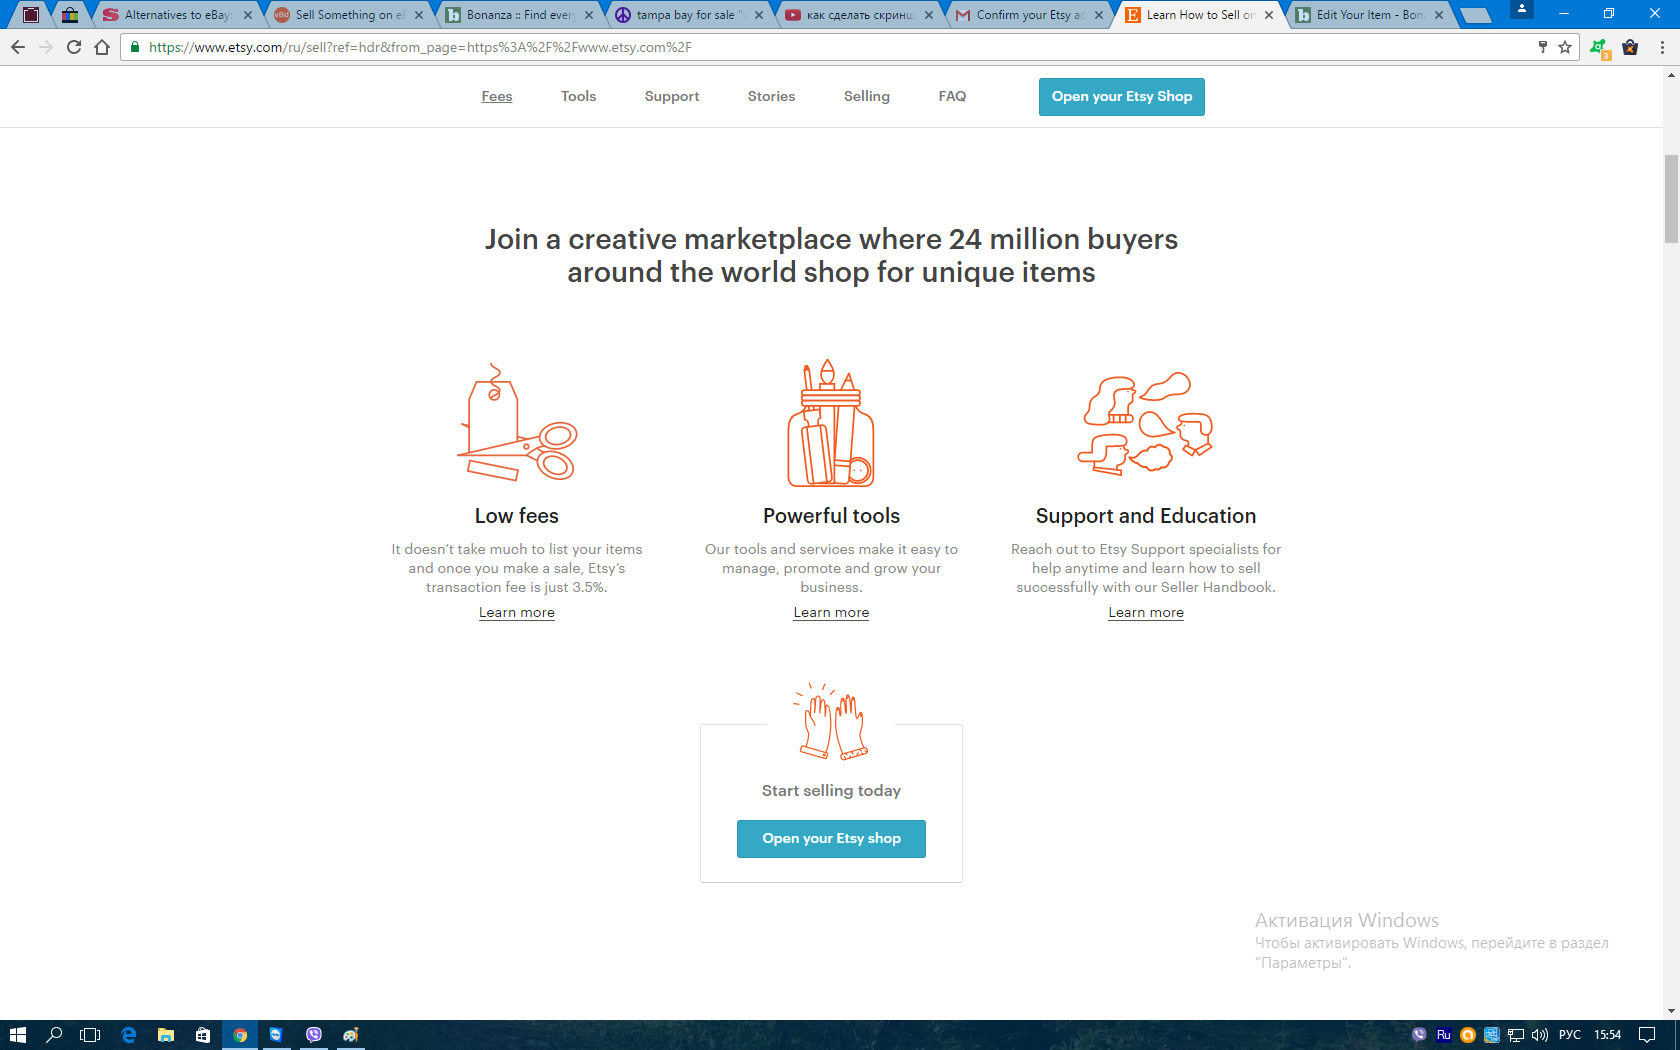Click the Low fees heading

517,516
